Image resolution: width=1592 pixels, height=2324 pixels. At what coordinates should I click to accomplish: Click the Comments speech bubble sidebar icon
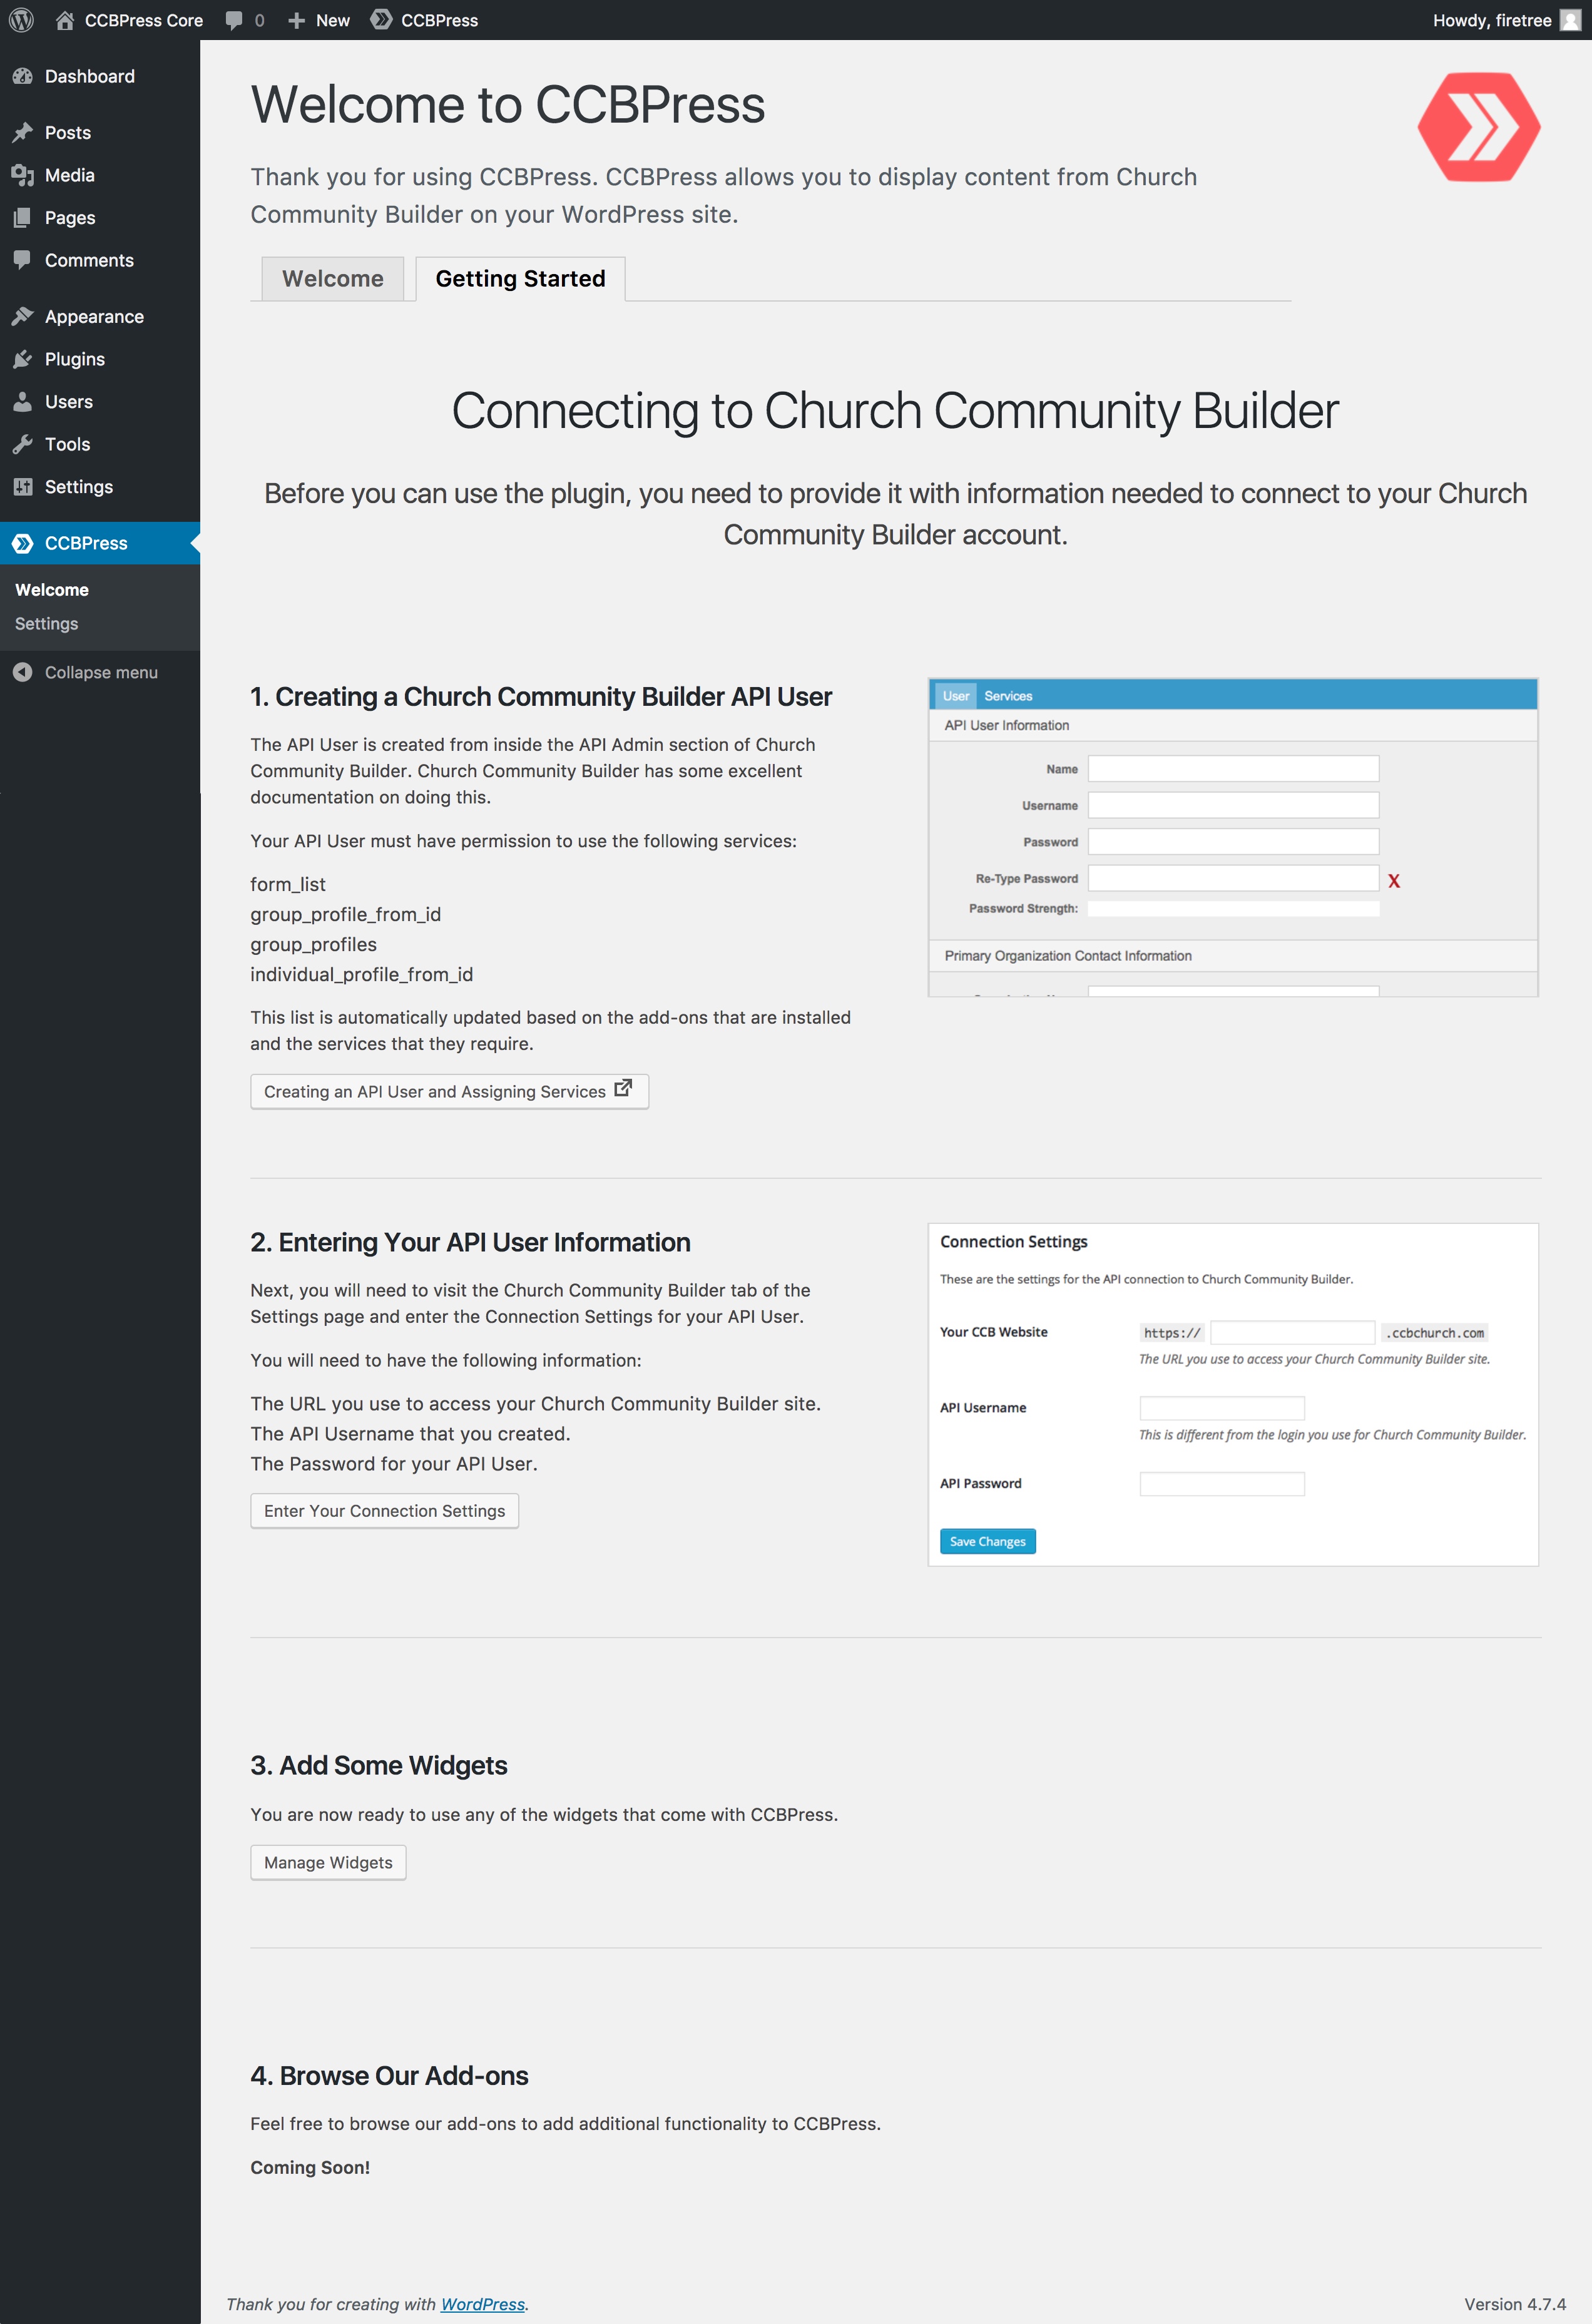click(23, 260)
